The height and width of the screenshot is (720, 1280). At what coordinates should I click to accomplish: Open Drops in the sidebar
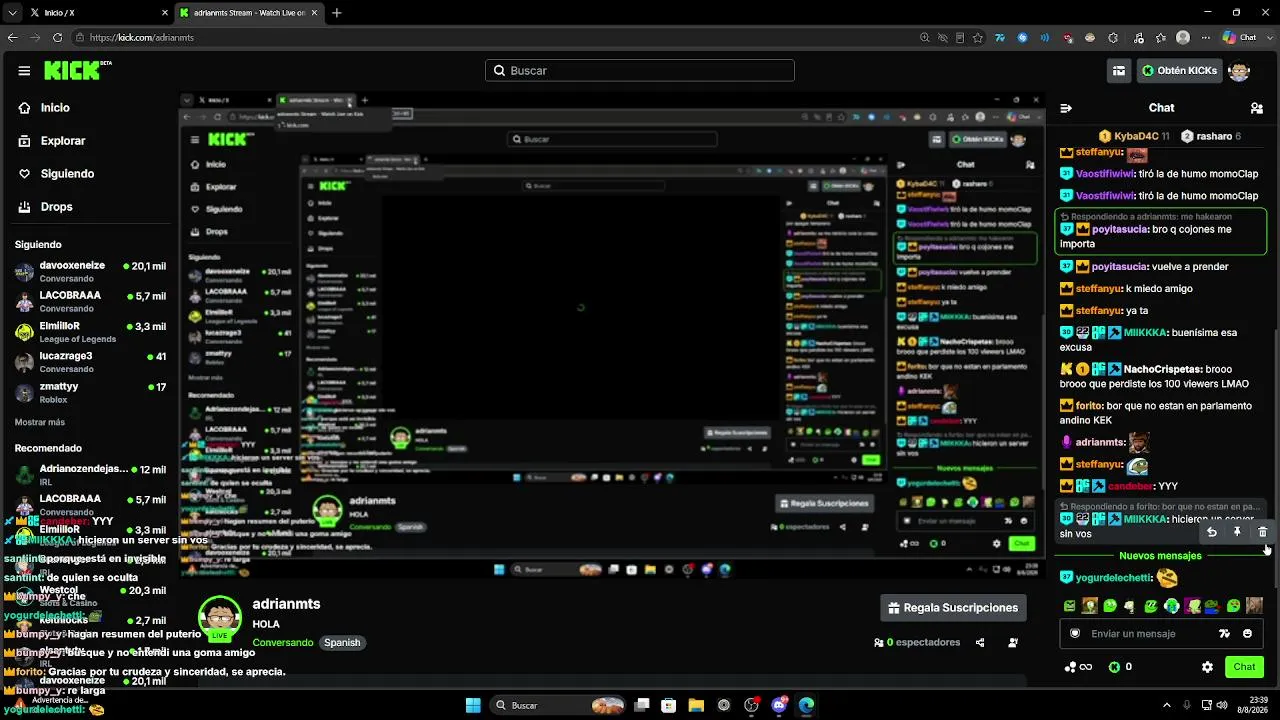[x=56, y=207]
